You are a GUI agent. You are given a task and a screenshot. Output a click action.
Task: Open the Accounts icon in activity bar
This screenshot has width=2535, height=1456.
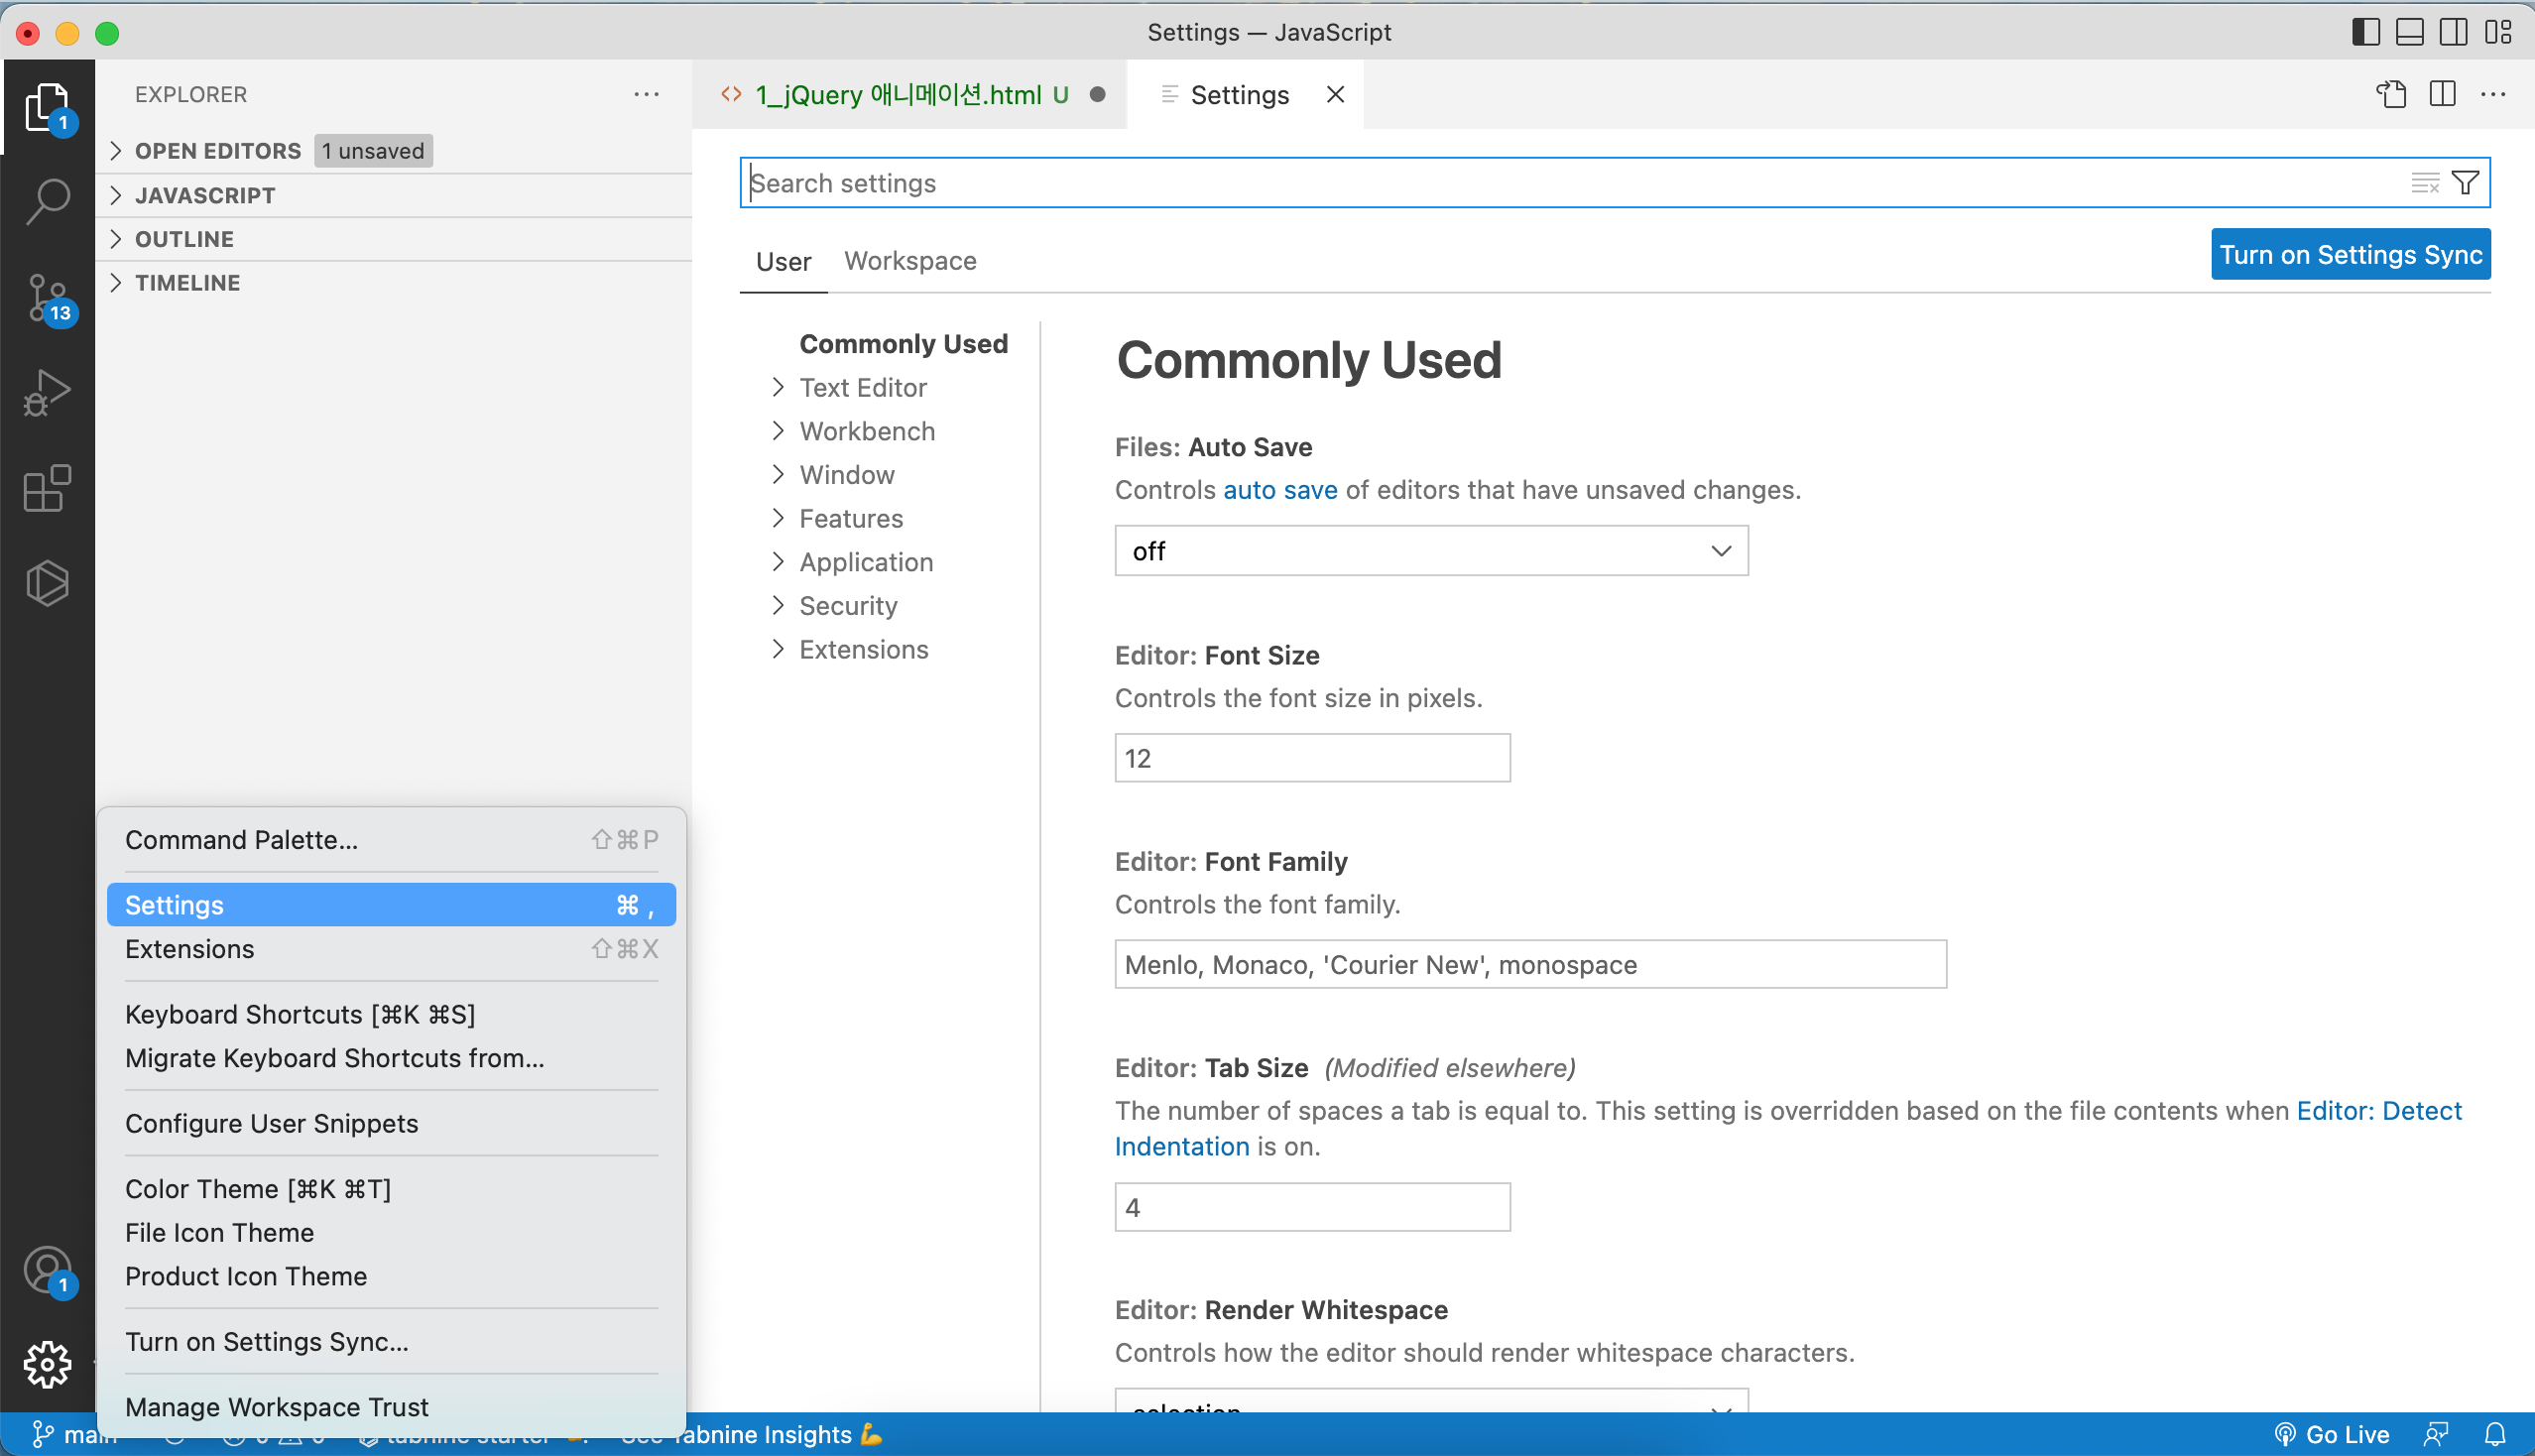point(47,1270)
